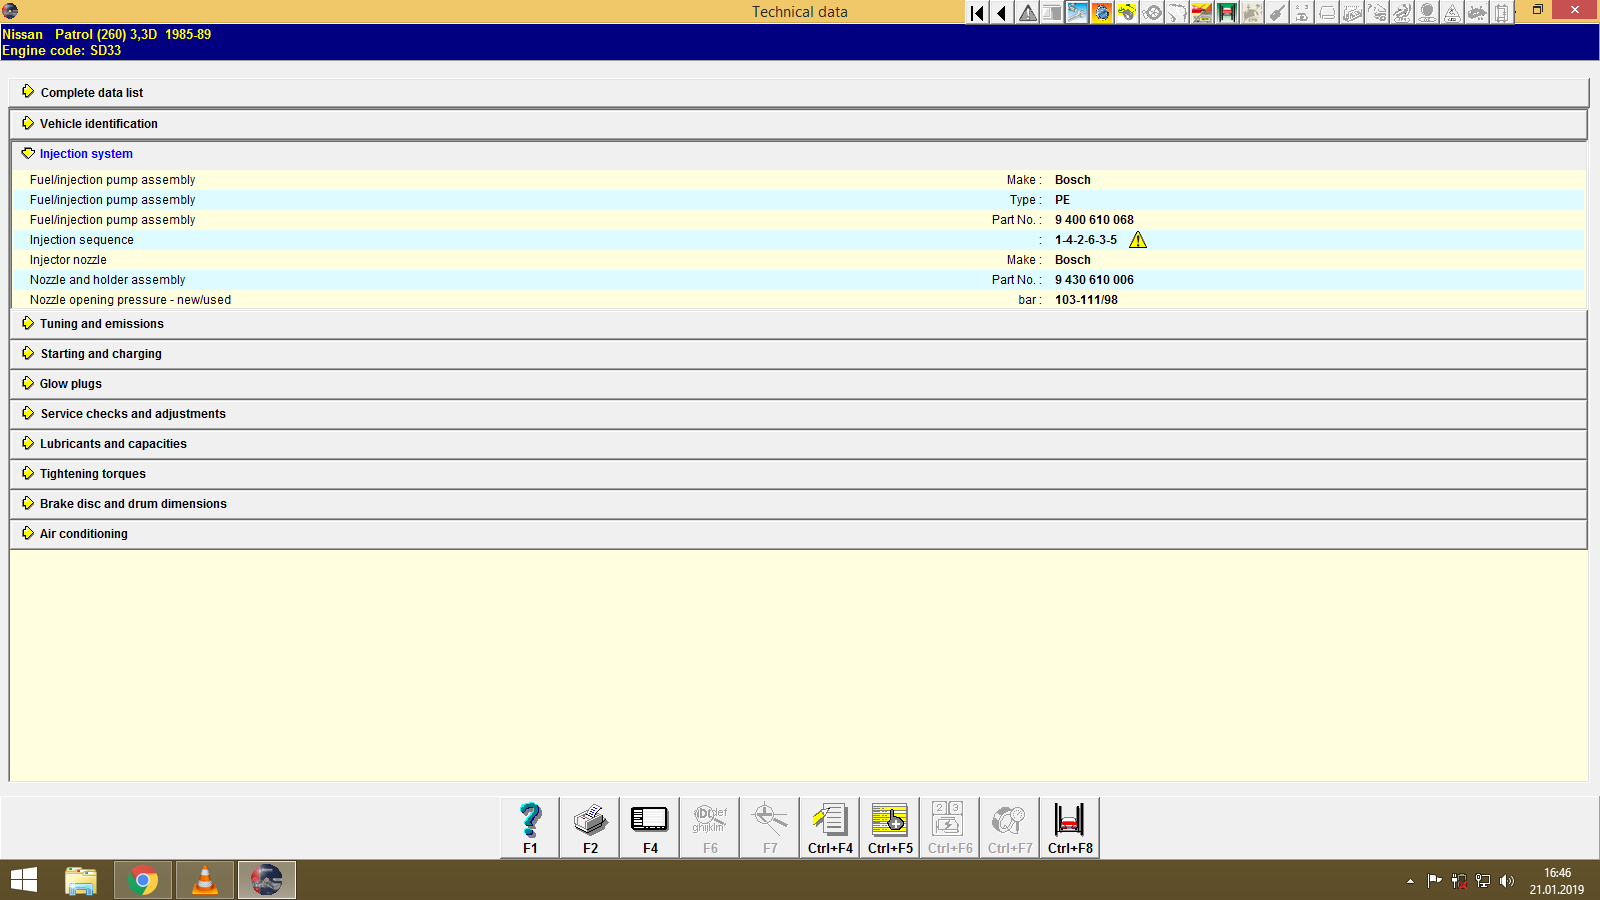Click the back navigation arrow at top right
Screen dimensions: 1600x900
[x=1001, y=12]
